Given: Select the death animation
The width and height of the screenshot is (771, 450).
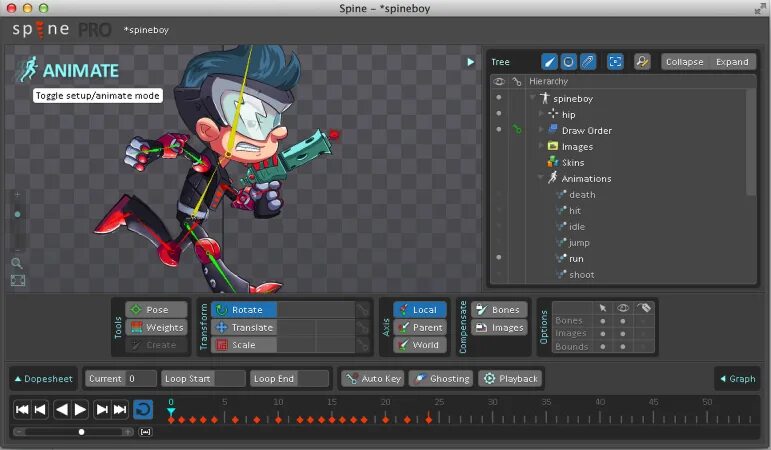Looking at the screenshot, I should click(582, 195).
